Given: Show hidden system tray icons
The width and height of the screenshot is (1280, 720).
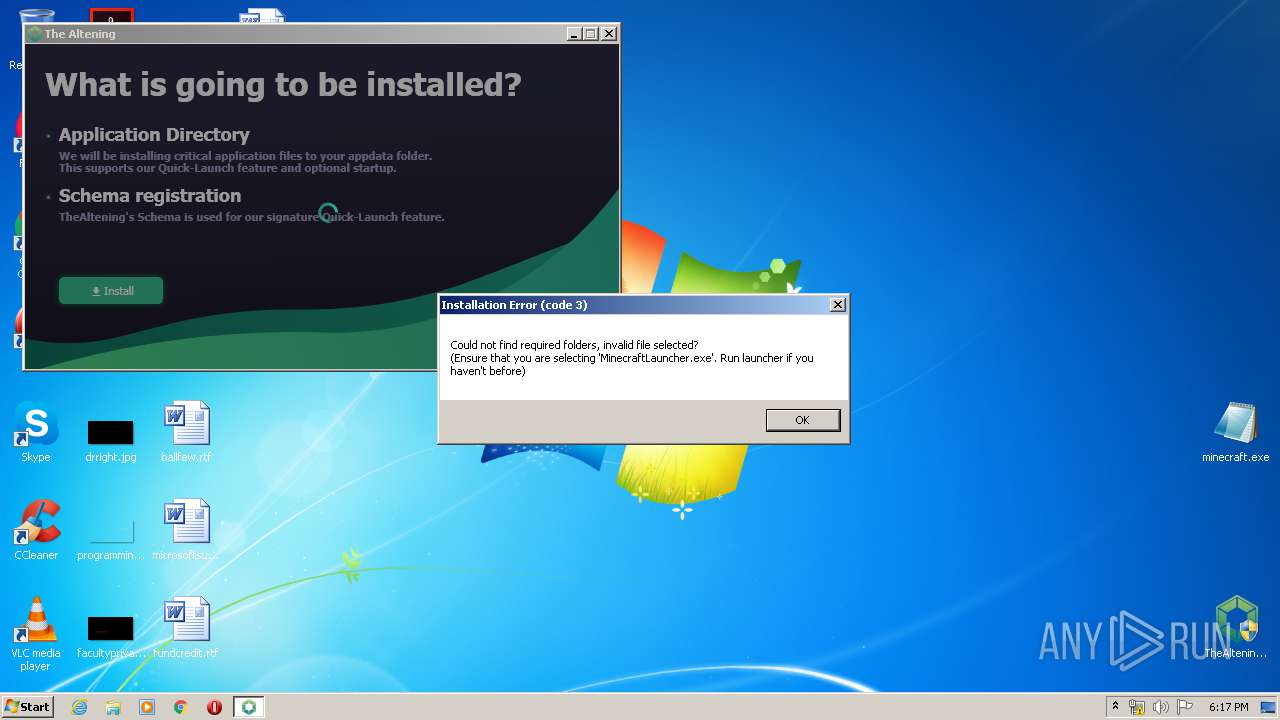Looking at the screenshot, I should (1115, 707).
